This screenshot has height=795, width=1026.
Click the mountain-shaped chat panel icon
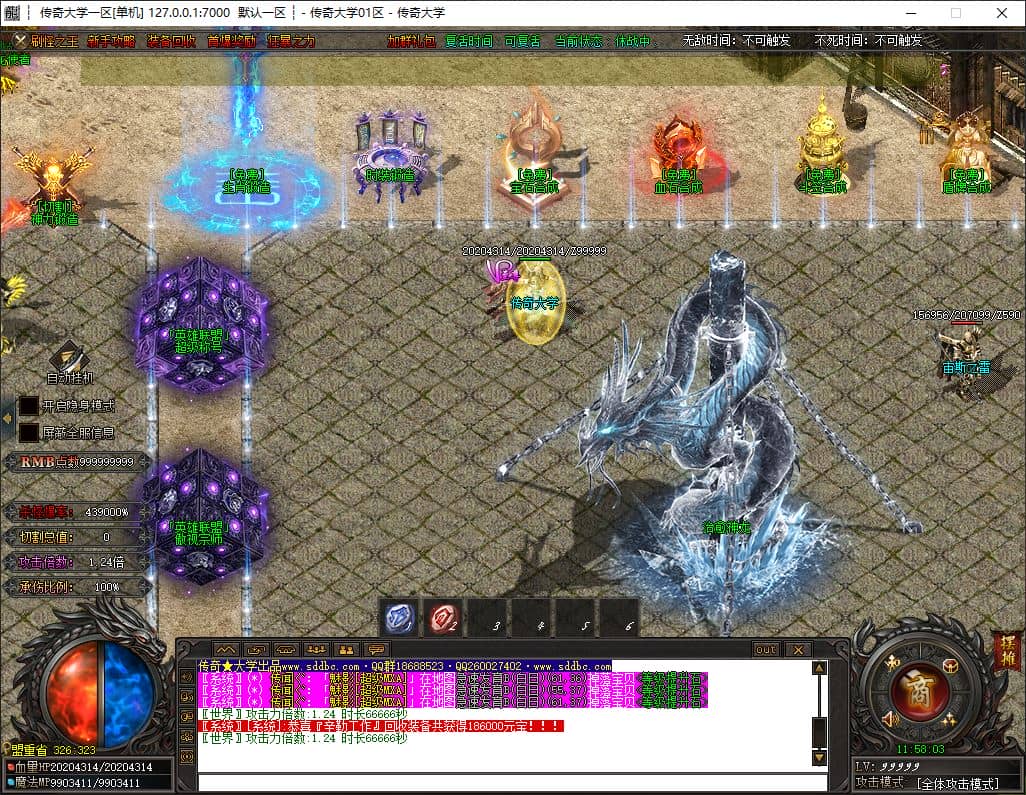click(226, 649)
